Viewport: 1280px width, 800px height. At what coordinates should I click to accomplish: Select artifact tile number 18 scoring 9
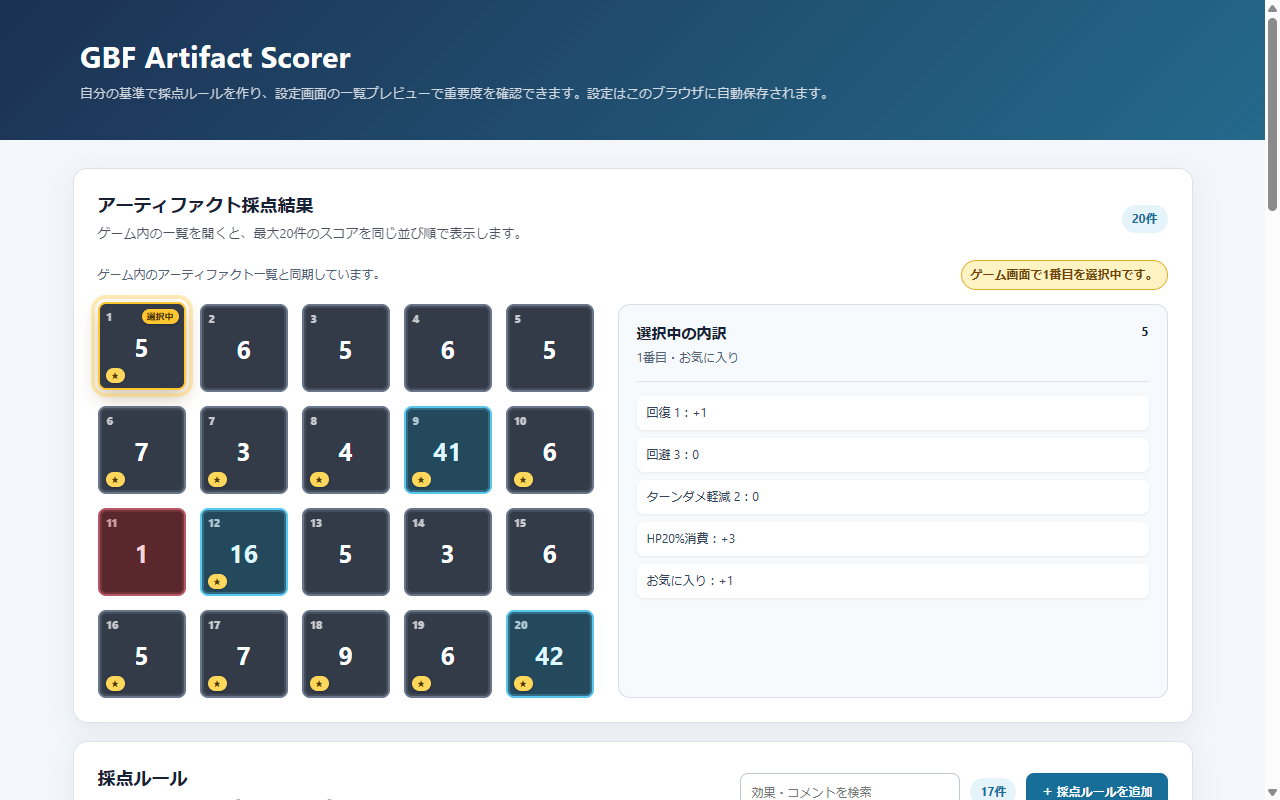346,653
